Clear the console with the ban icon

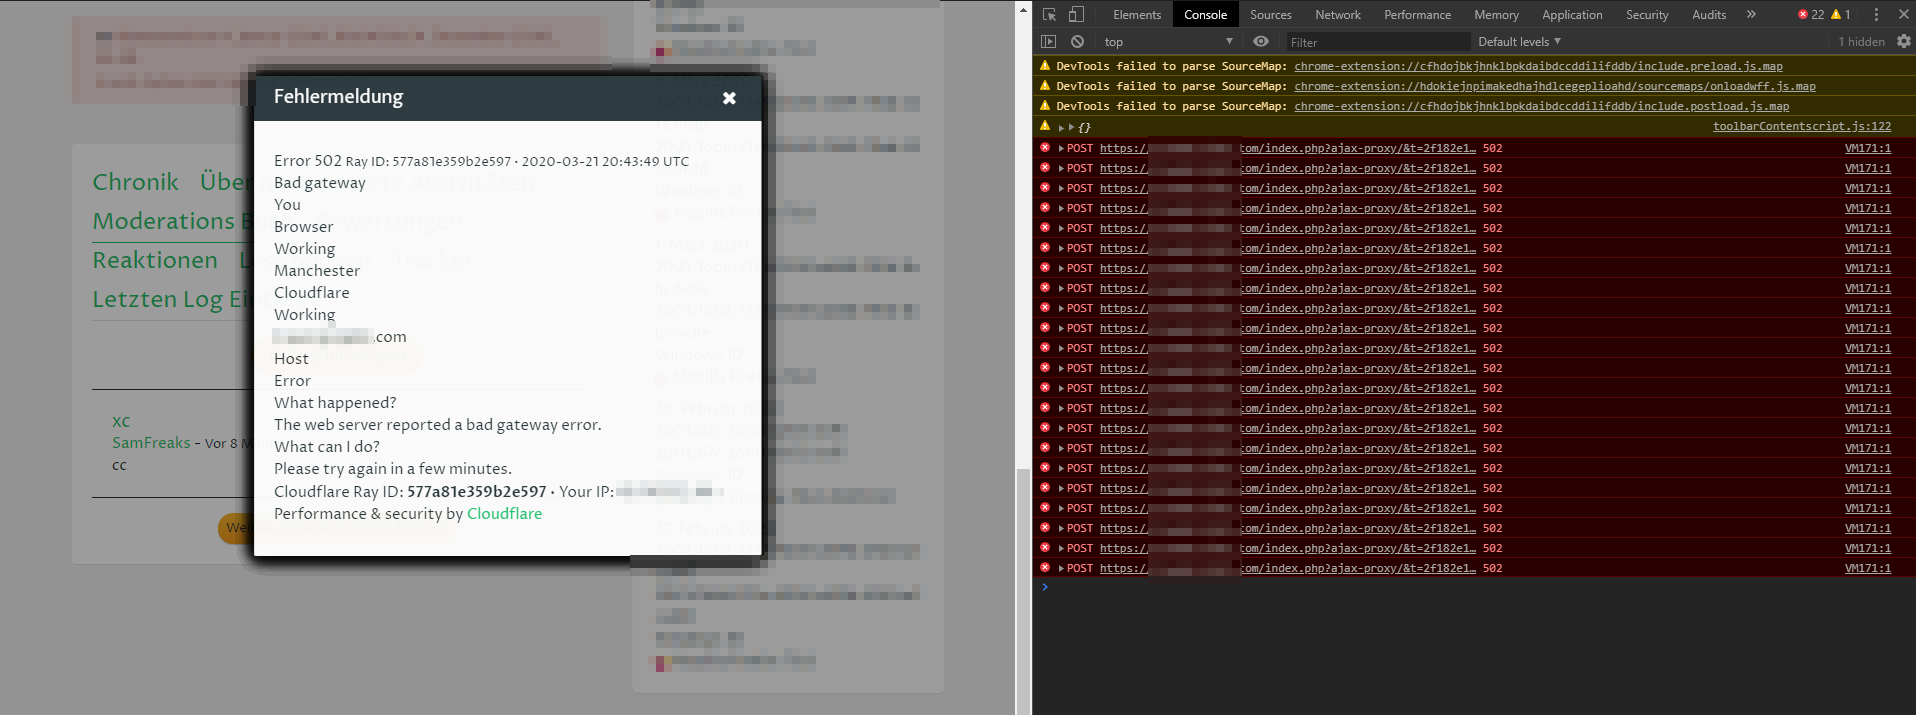point(1077,42)
